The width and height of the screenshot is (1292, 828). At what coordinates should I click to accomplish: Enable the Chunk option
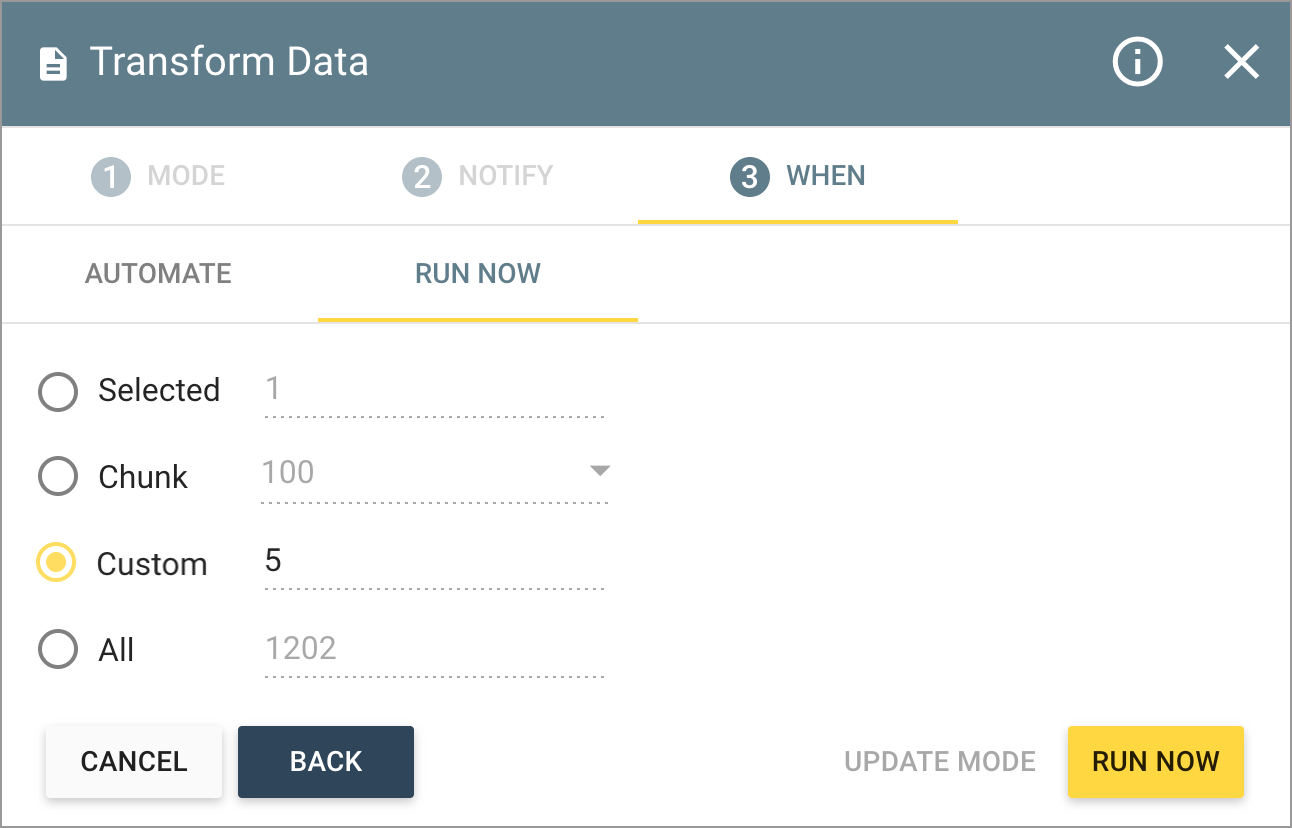[57, 476]
